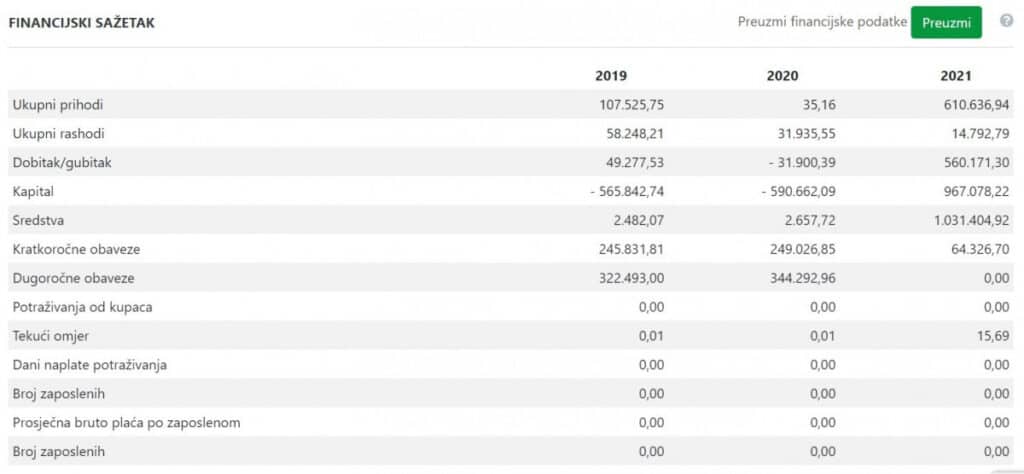Select the 2021 column header
The width and height of the screenshot is (1024, 474).
(955, 76)
